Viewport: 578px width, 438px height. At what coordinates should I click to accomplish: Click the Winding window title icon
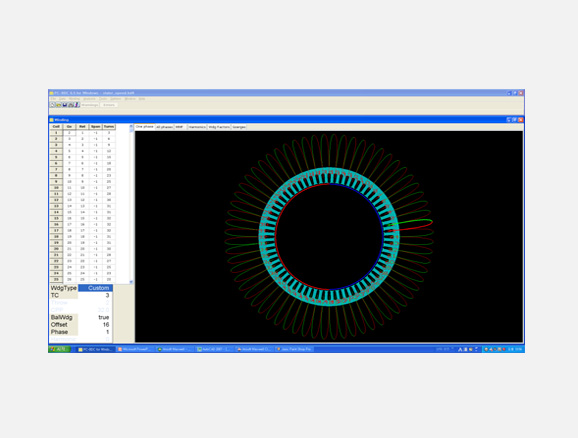pyautogui.click(x=52, y=120)
